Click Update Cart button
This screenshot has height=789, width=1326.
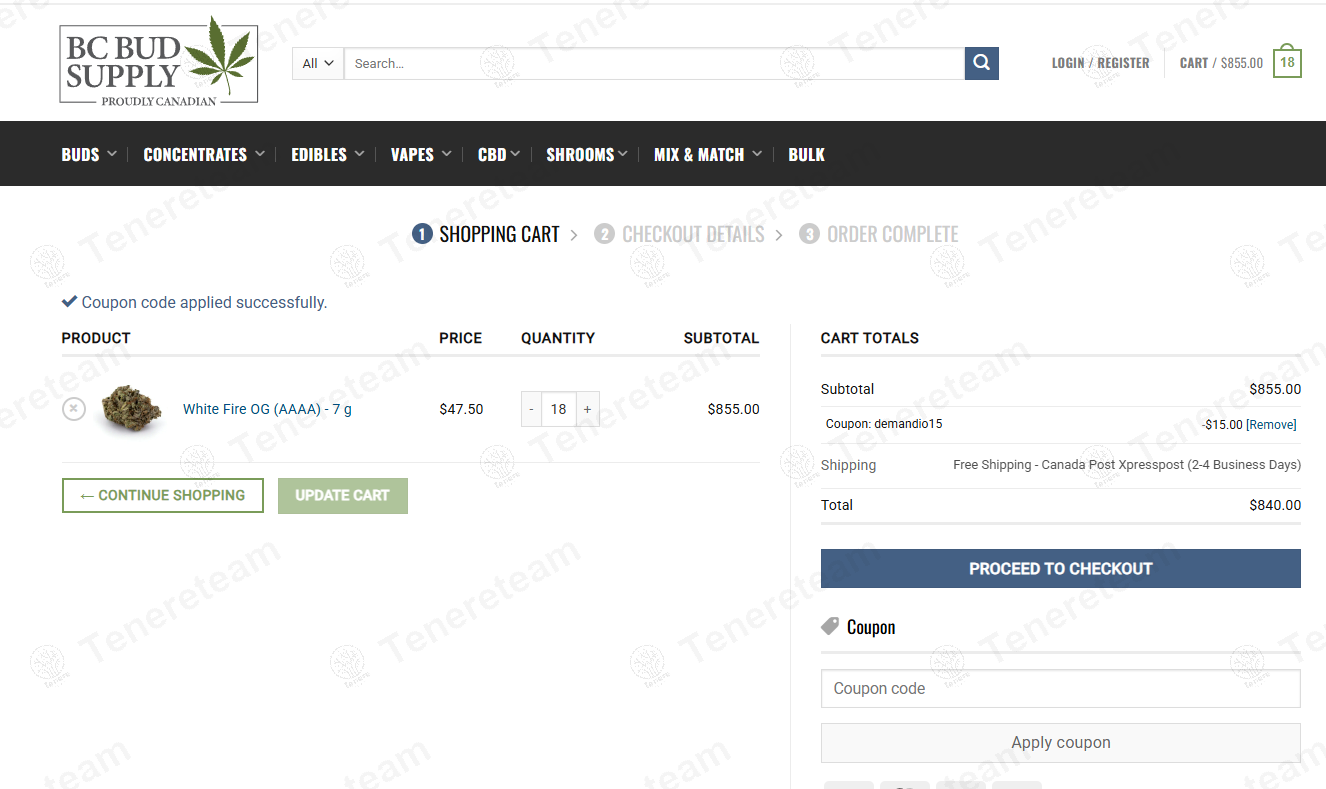[x=343, y=496]
